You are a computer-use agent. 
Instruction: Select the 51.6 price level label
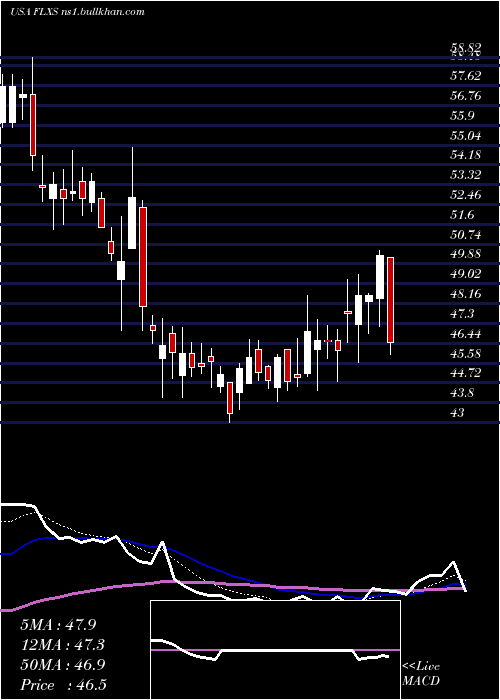(462, 215)
